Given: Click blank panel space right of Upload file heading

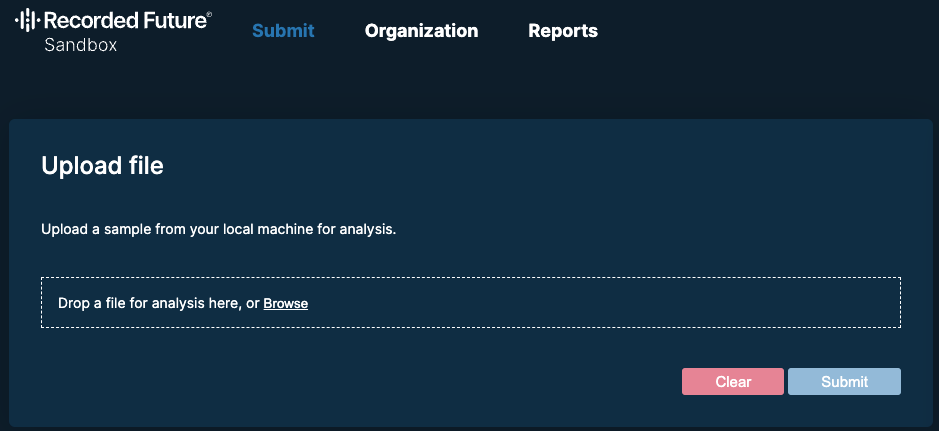Looking at the screenshot, I should tap(550, 166).
